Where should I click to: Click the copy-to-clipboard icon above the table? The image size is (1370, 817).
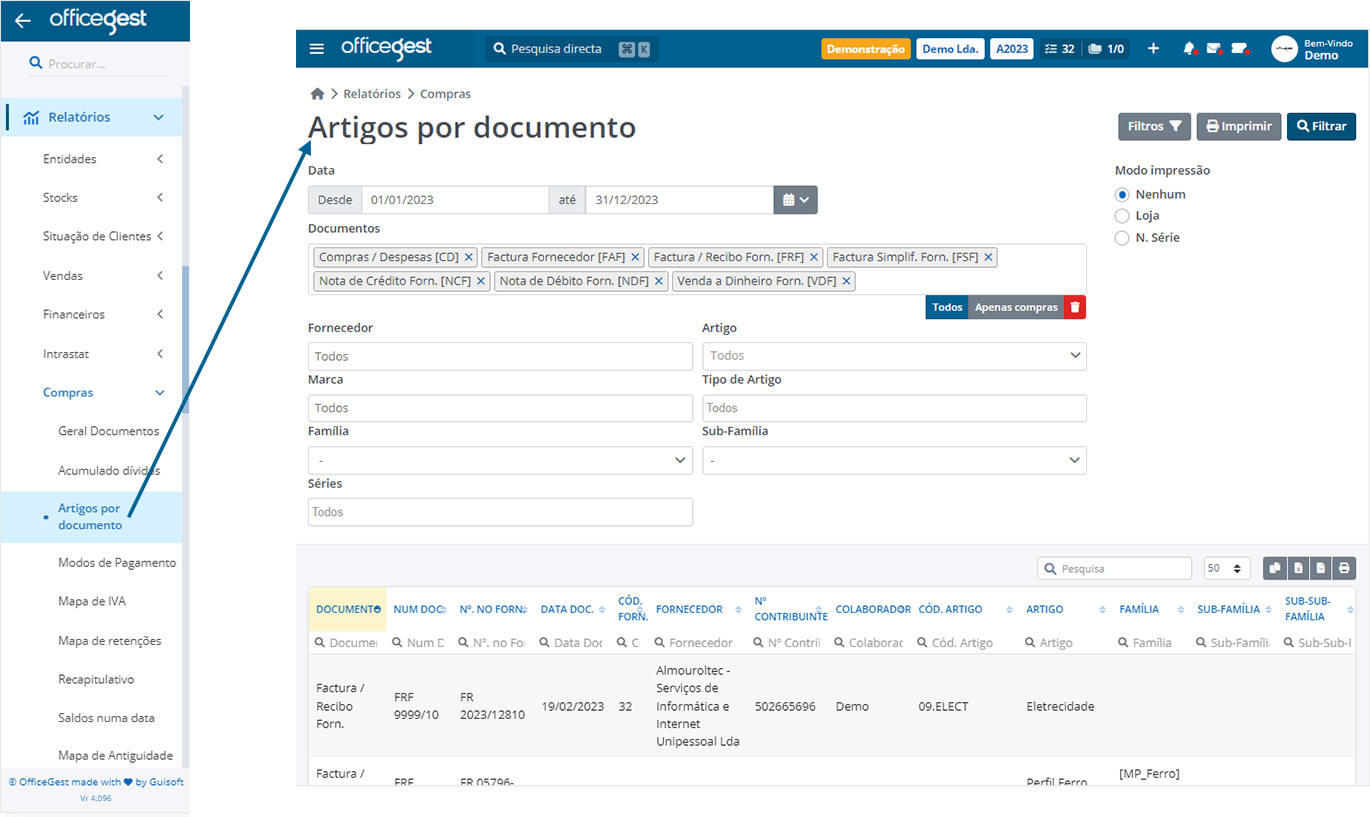1275,568
